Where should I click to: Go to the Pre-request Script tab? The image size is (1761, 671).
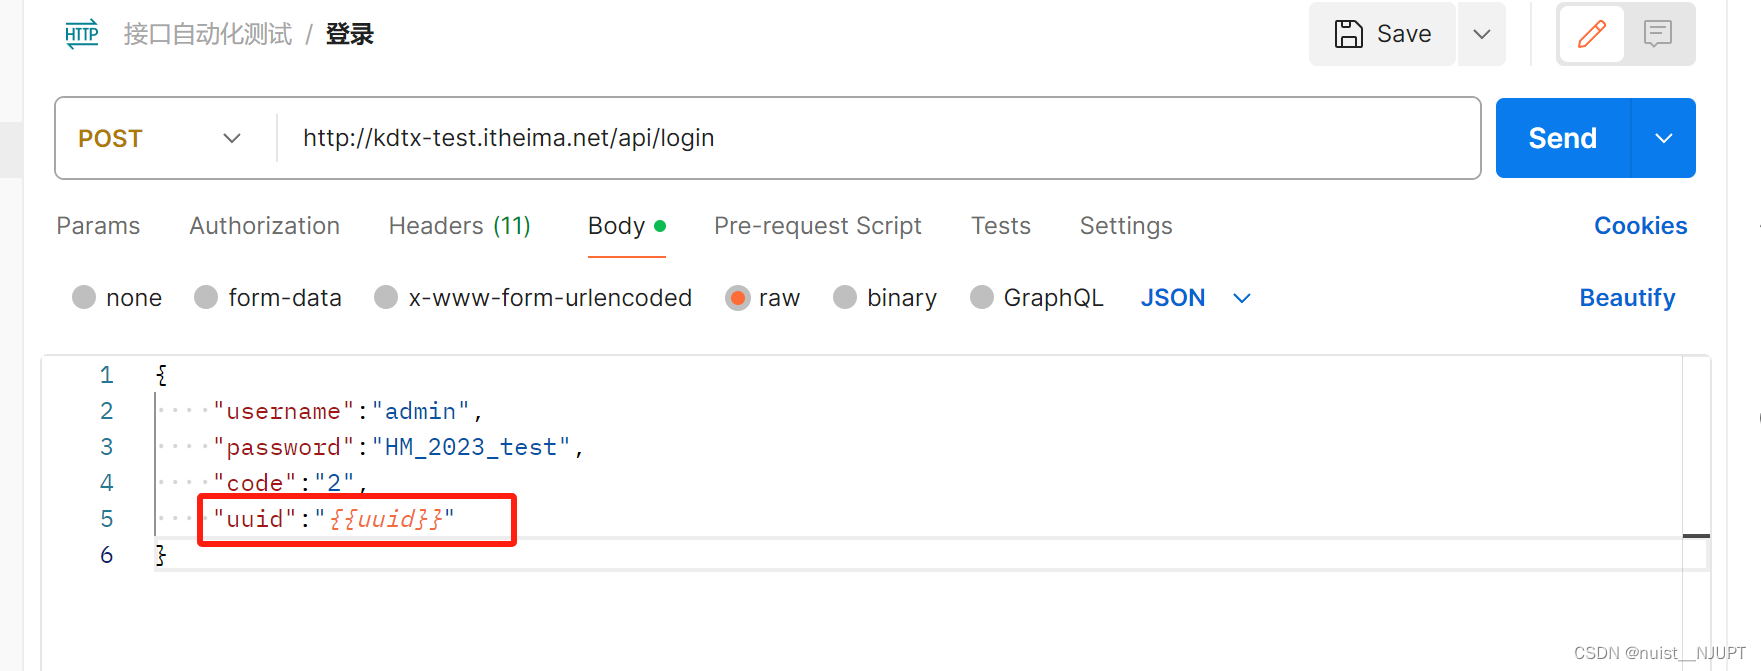[x=817, y=226]
